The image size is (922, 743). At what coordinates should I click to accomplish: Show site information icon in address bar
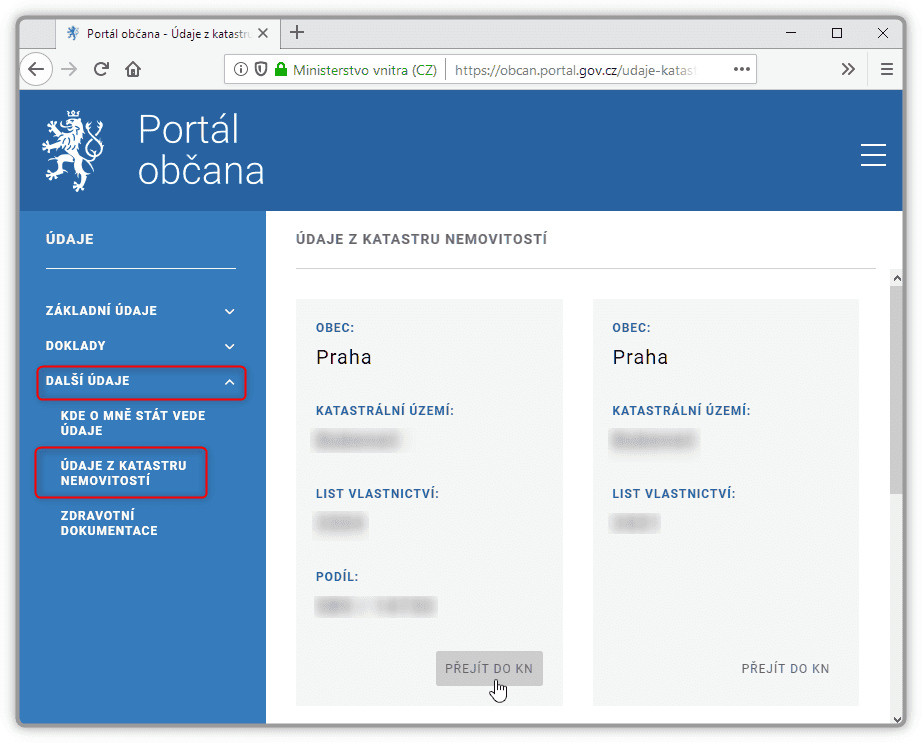(240, 69)
